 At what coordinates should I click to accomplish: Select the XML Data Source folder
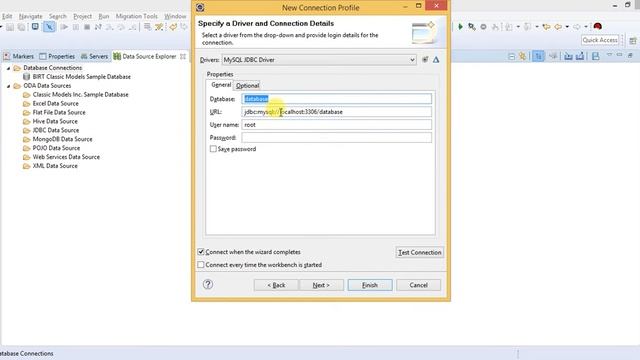click(x=51, y=166)
